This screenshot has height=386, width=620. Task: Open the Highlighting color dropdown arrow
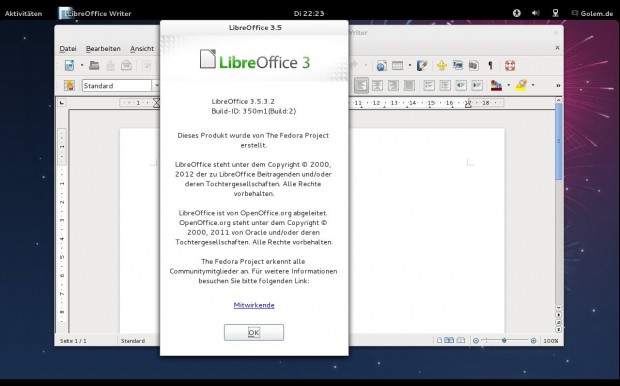[533, 85]
